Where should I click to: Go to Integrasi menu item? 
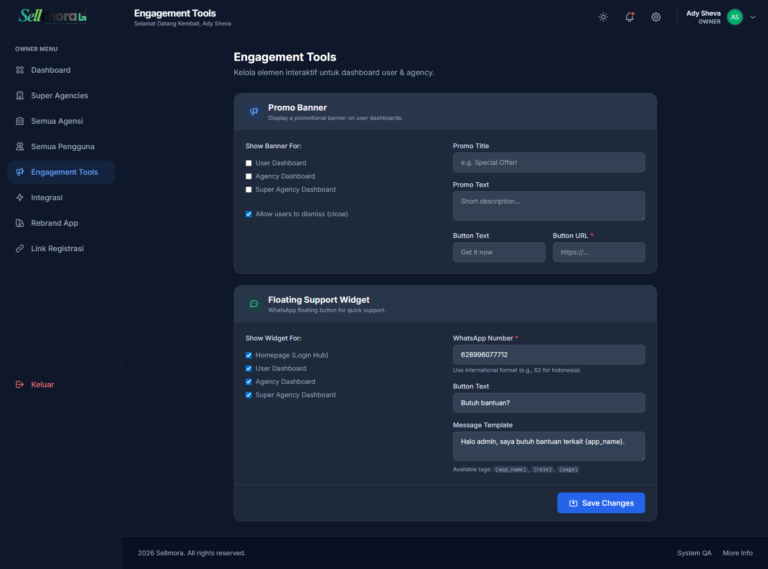click(46, 198)
